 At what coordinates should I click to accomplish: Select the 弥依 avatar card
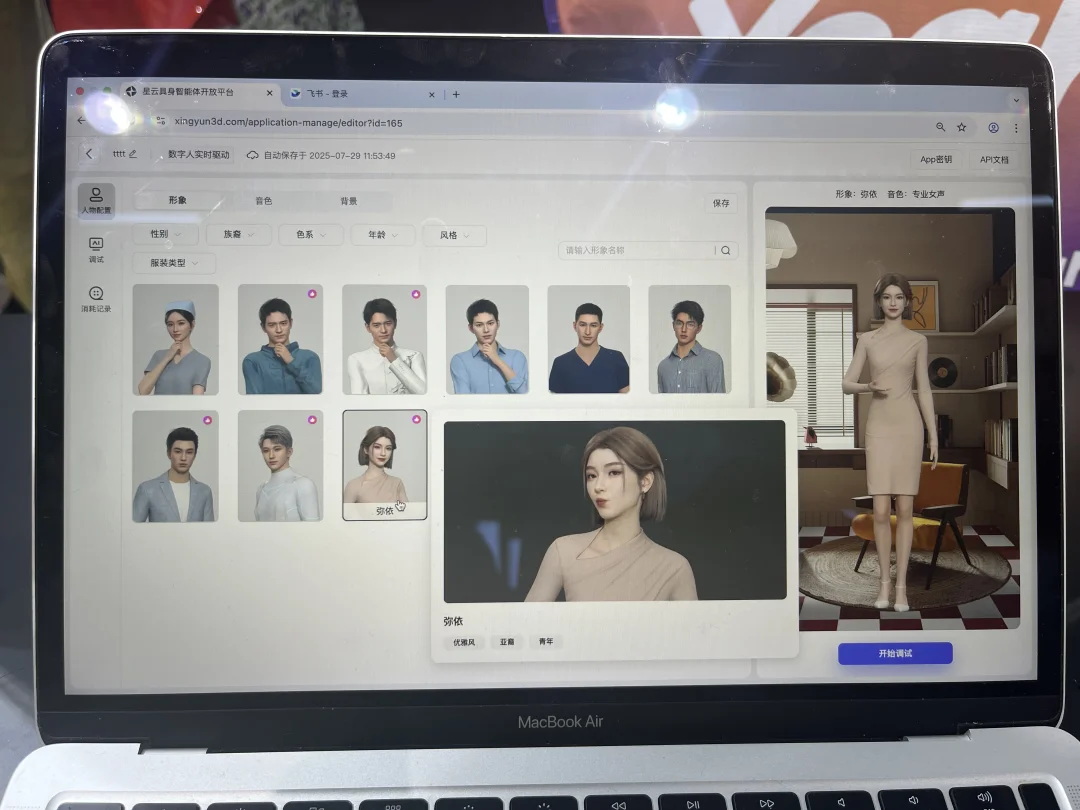384,465
